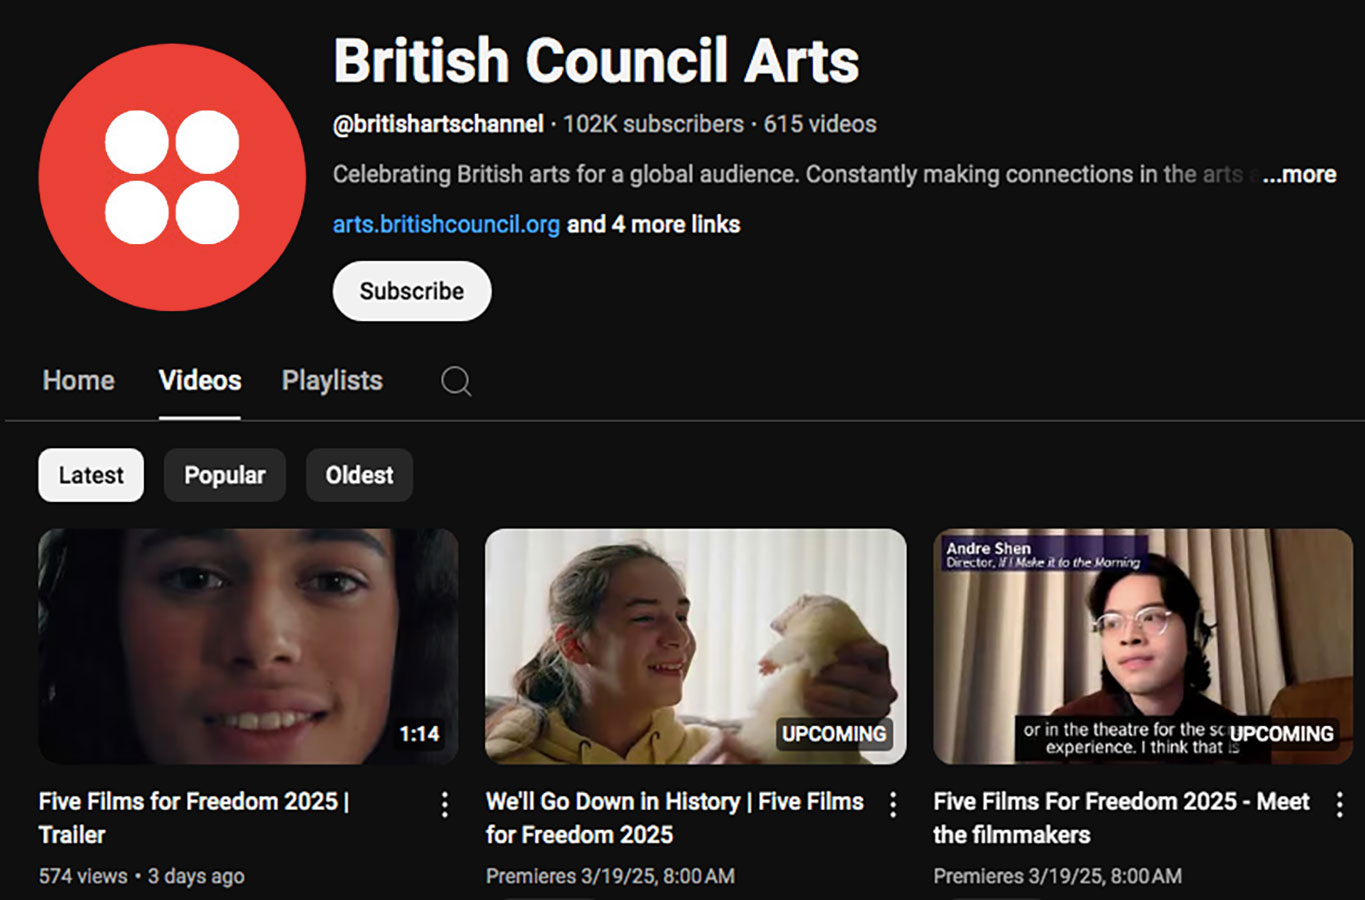This screenshot has width=1365, height=900.
Task: Open the Andre Shen filmmakers video thumbnail
Action: 1143,646
